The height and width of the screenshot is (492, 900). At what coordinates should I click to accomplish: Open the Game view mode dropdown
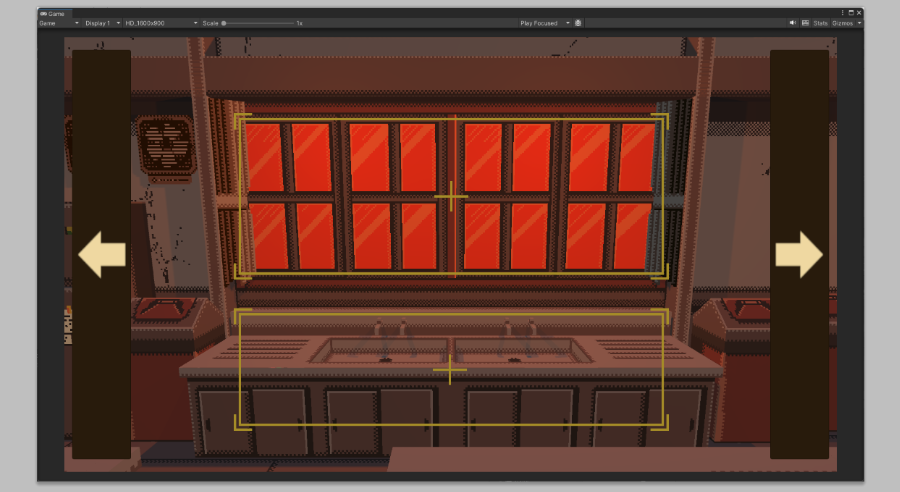coord(59,22)
